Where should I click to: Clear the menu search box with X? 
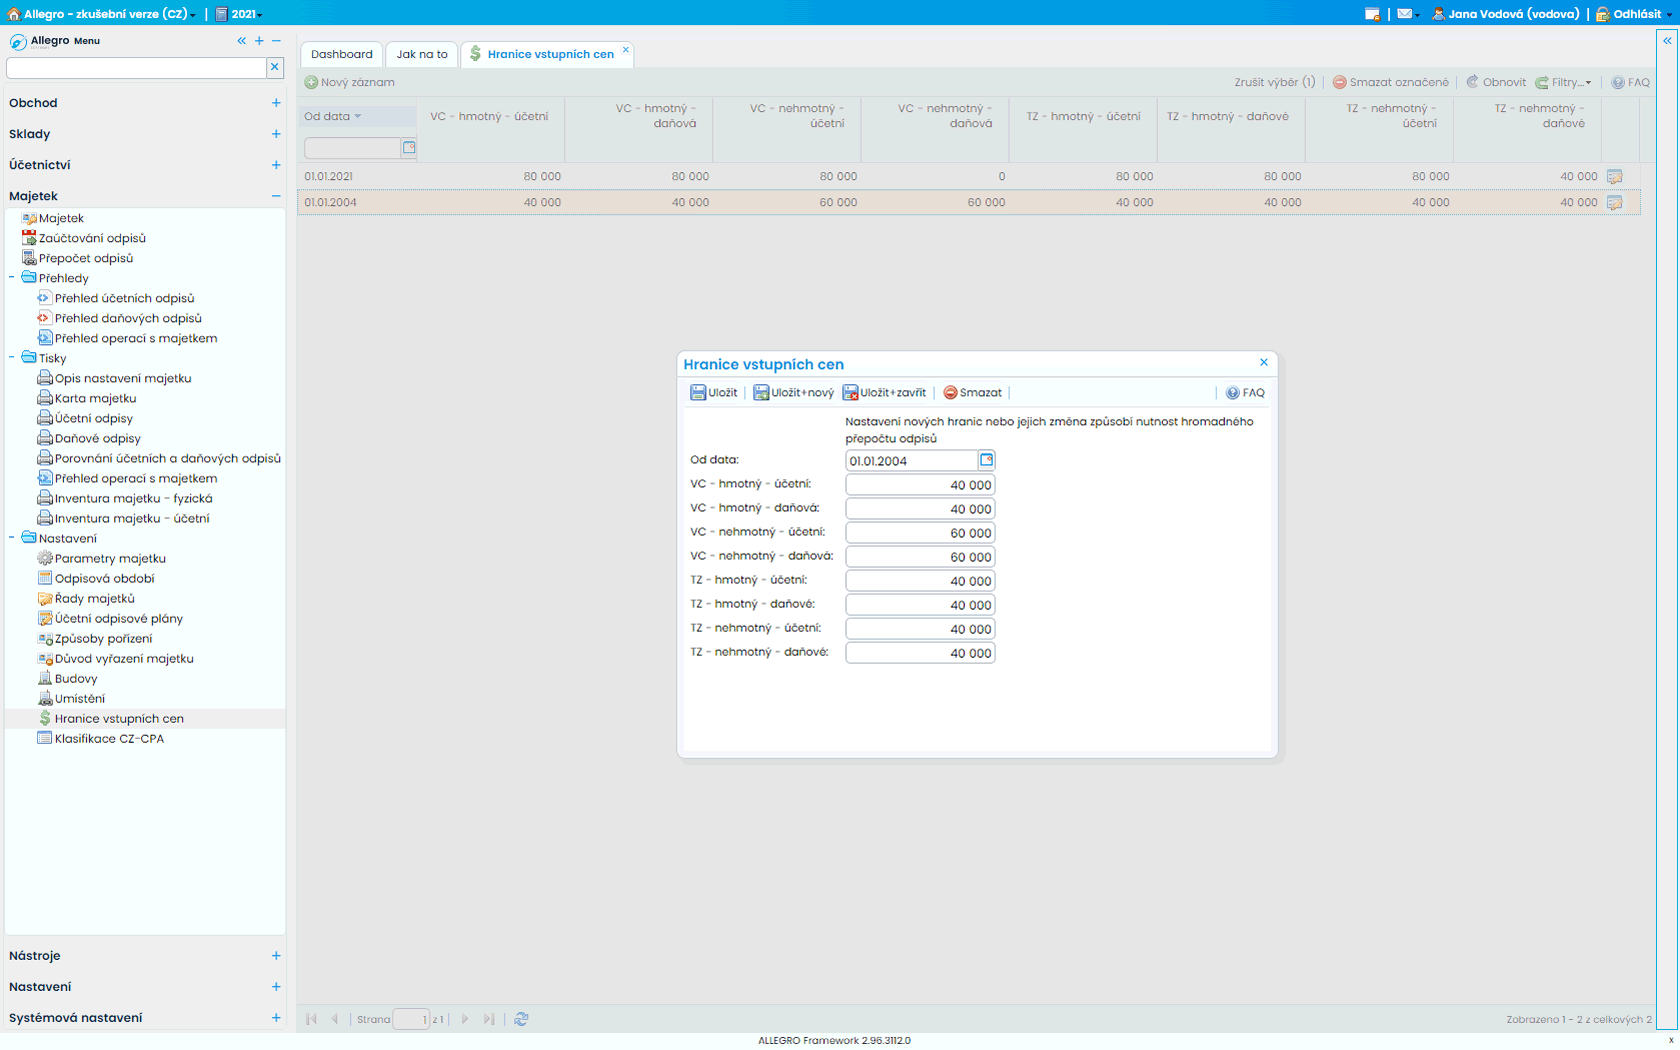(x=275, y=67)
